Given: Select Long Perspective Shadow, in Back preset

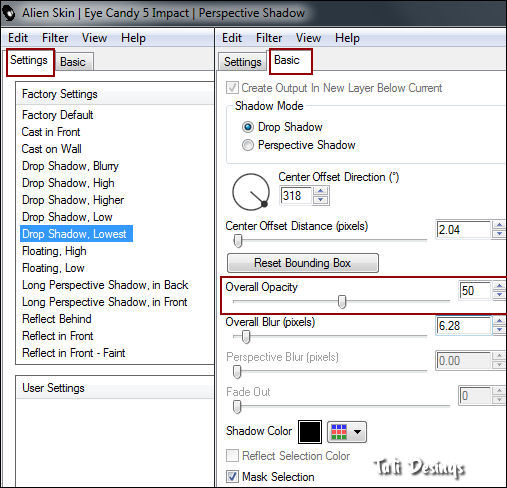Looking at the screenshot, I should tap(105, 285).
